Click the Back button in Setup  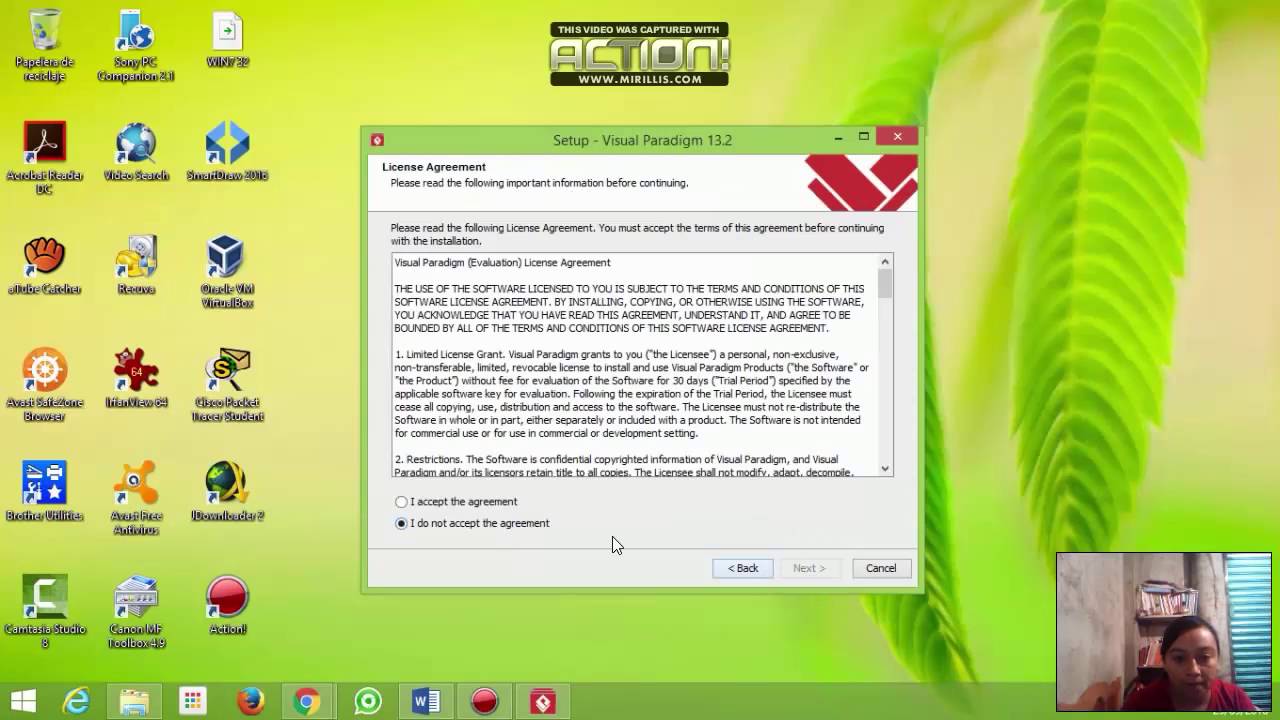[x=742, y=568]
